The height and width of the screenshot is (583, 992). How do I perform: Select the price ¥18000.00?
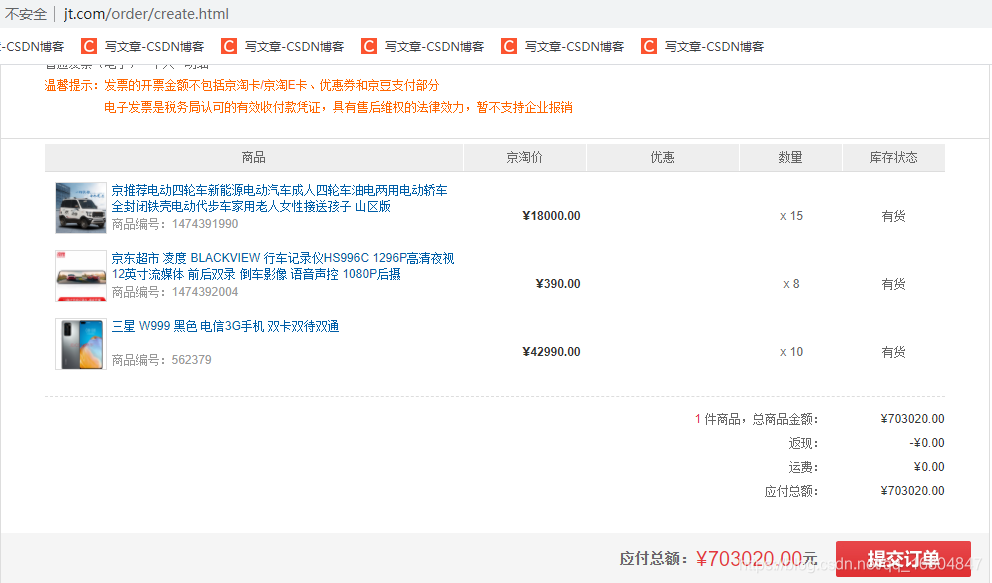551,216
